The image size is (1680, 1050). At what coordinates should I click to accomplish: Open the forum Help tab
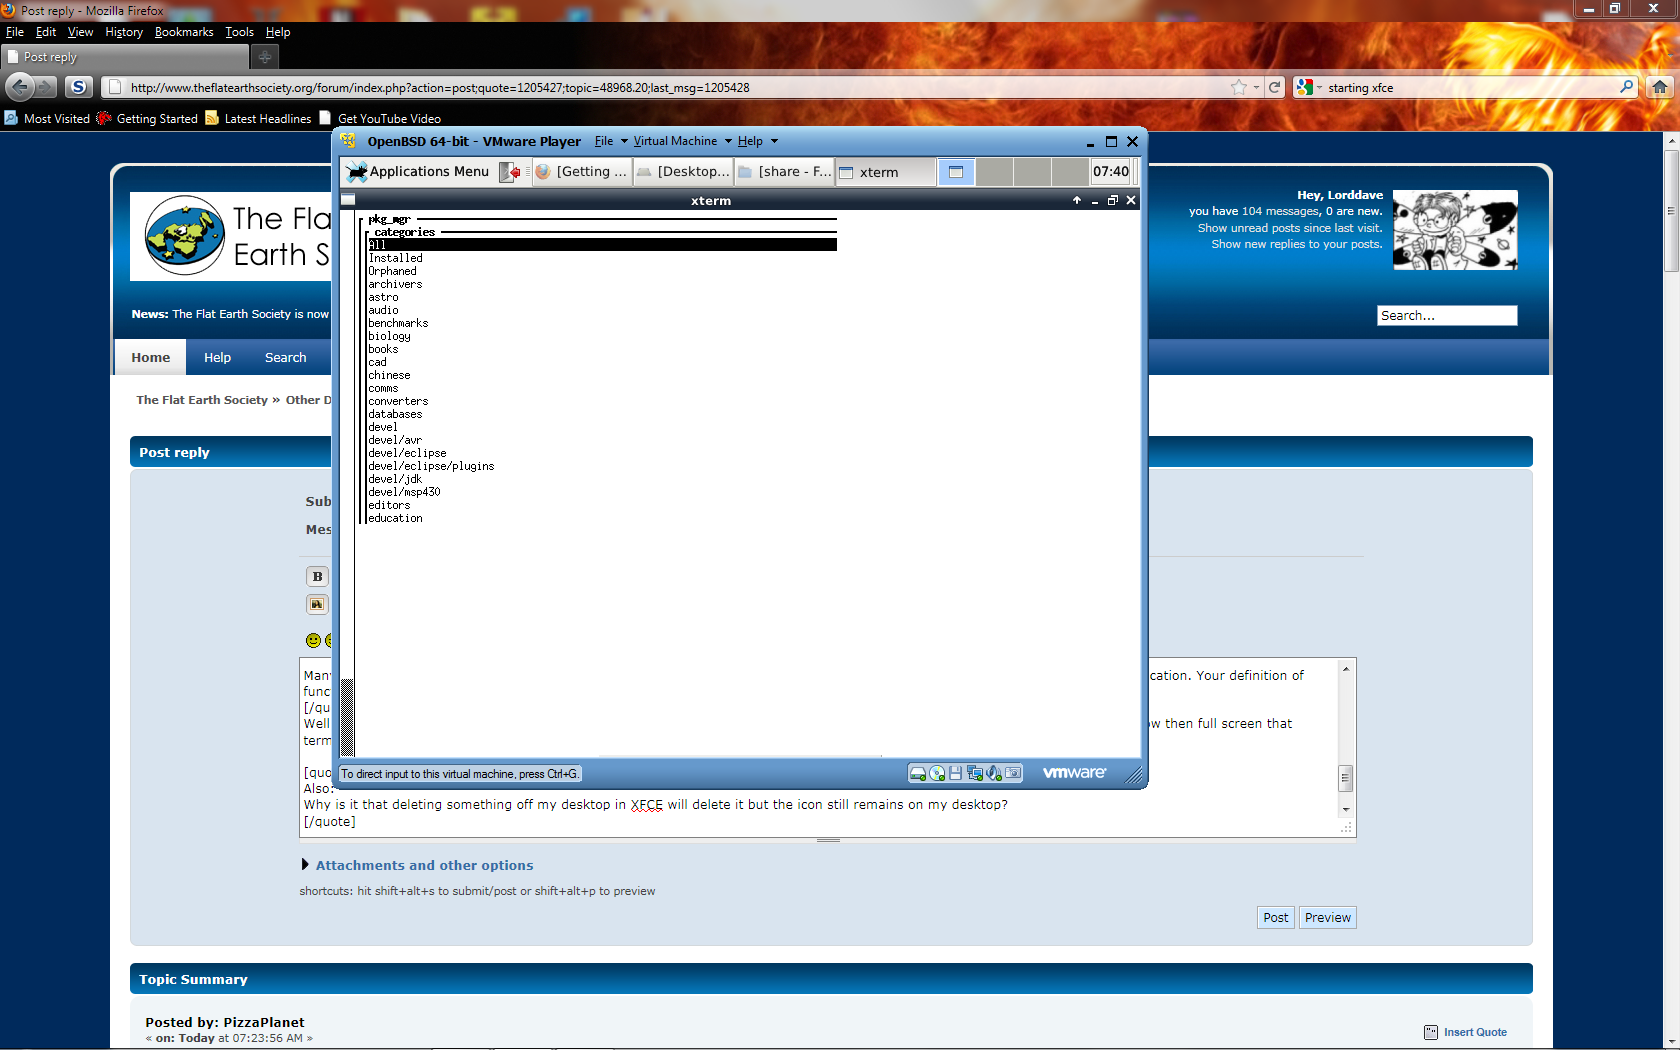[217, 357]
